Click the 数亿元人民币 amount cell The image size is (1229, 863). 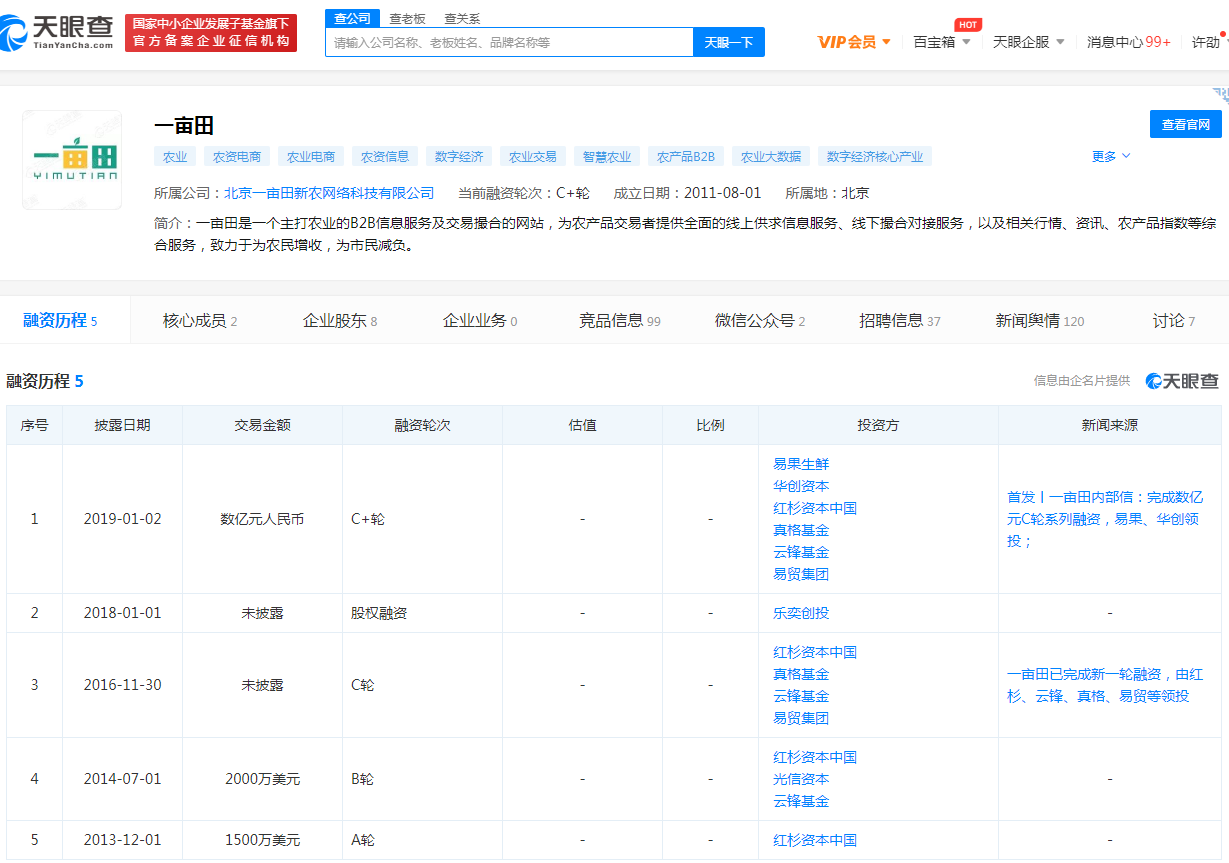pyautogui.click(x=262, y=519)
